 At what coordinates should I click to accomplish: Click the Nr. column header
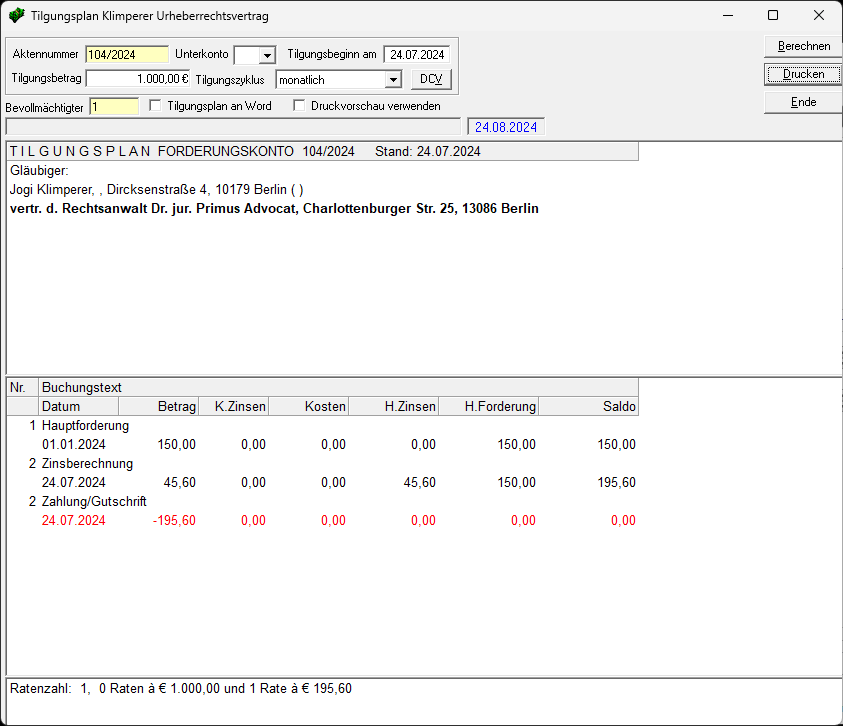pyautogui.click(x=23, y=387)
